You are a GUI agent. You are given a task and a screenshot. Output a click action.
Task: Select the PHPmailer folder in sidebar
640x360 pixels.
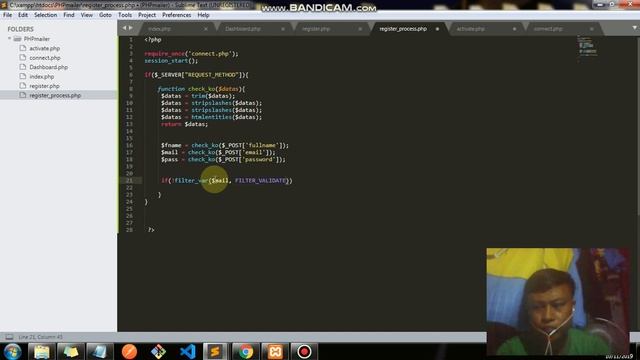pyautogui.click(x=36, y=39)
